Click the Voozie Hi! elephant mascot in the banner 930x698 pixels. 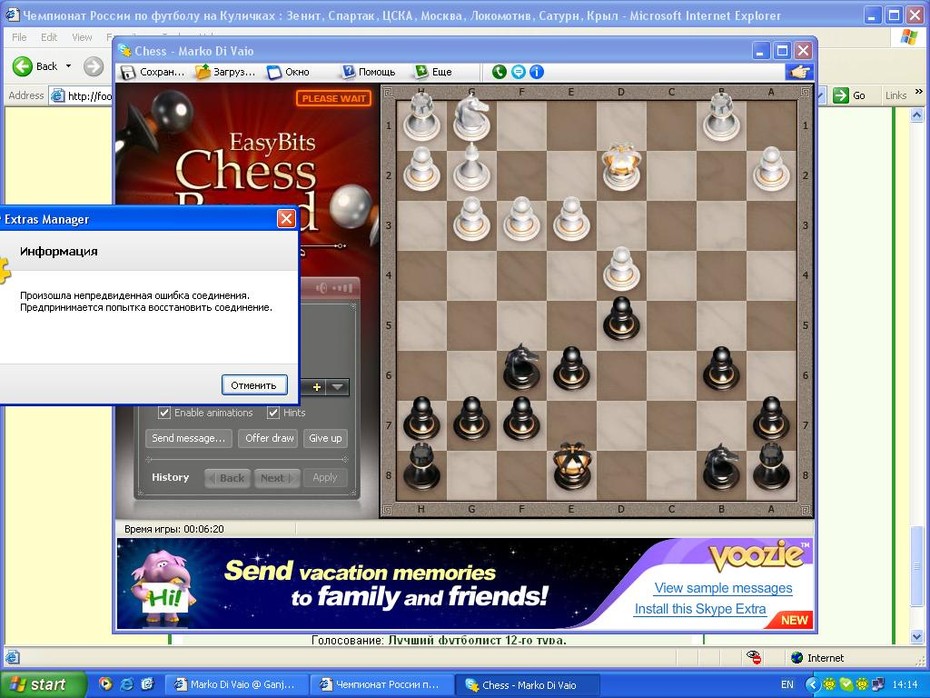(161, 586)
